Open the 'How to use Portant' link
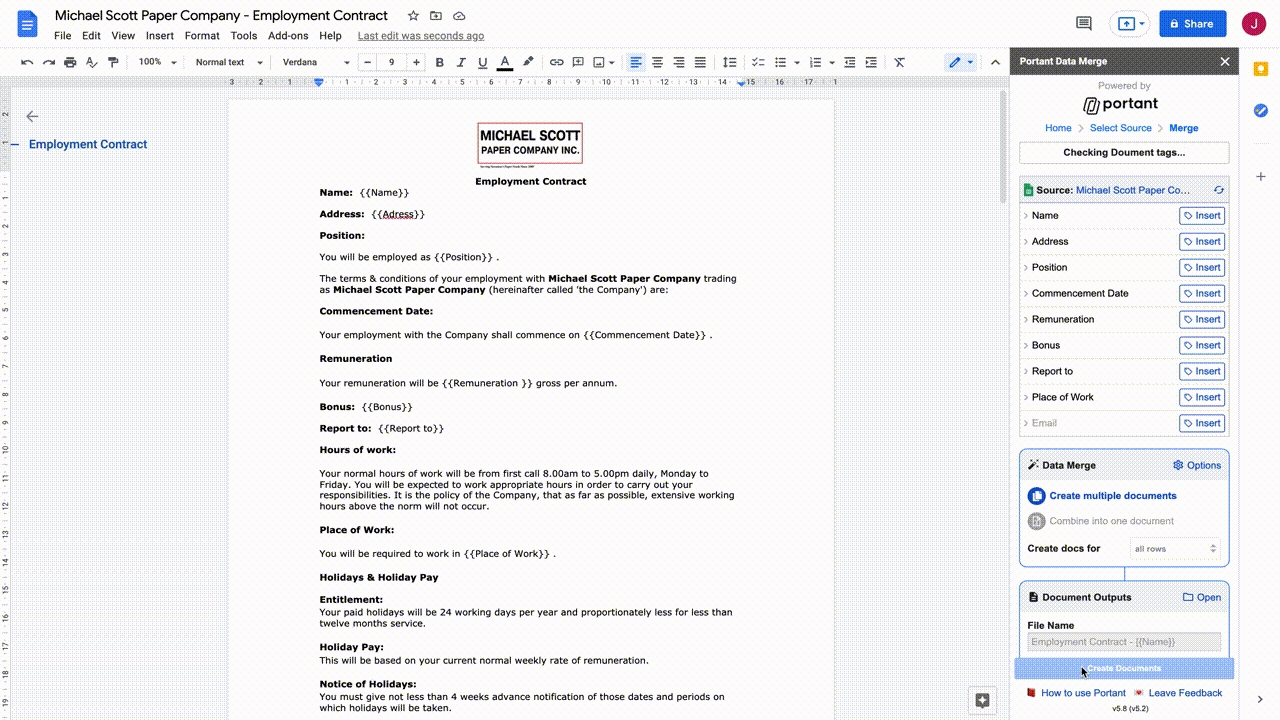Image resolution: width=1280 pixels, height=720 pixels. pyautogui.click(x=1082, y=693)
